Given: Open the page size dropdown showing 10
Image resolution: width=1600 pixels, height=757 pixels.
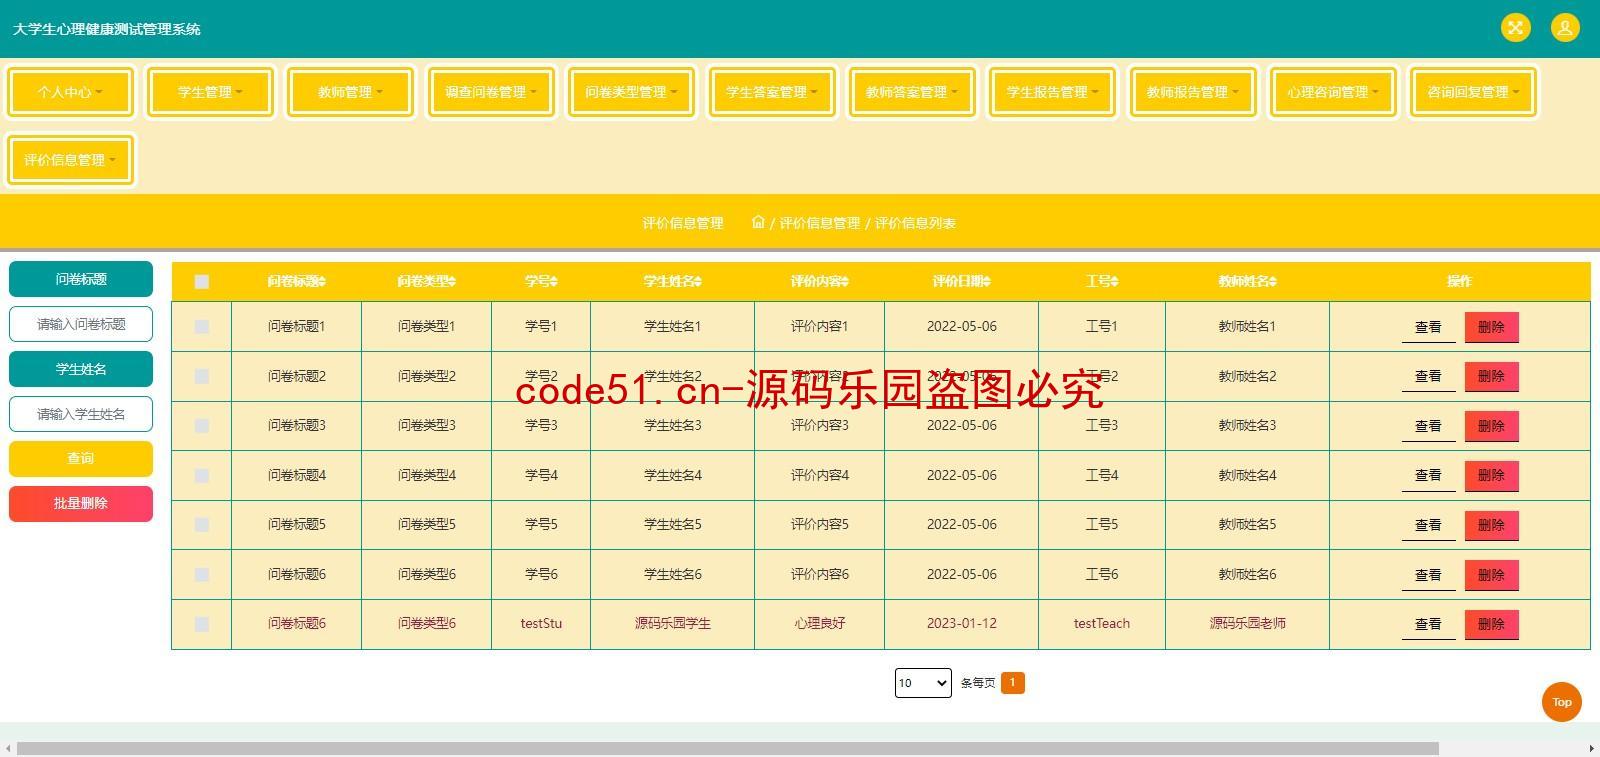Looking at the screenshot, I should click(923, 683).
